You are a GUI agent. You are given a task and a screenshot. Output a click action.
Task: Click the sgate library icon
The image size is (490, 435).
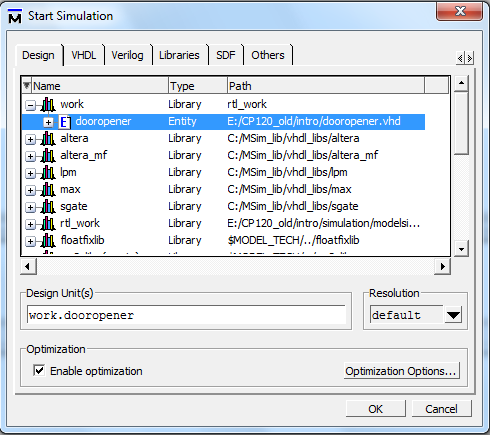point(48,207)
